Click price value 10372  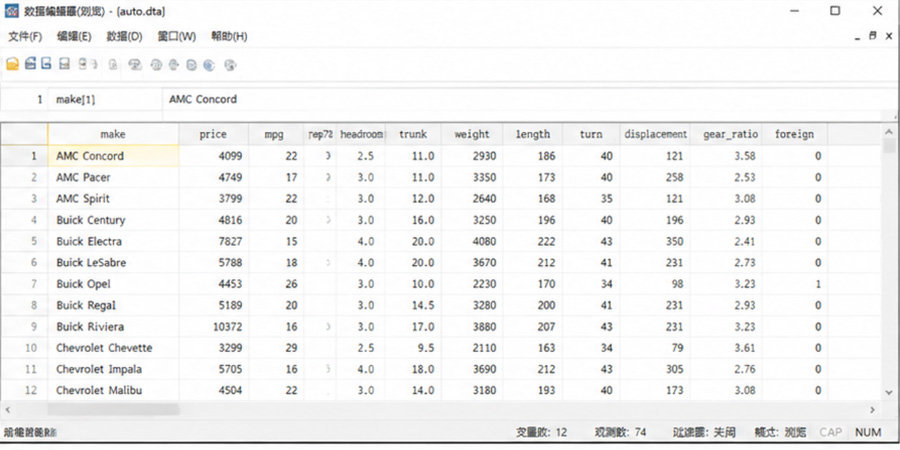[214, 327]
